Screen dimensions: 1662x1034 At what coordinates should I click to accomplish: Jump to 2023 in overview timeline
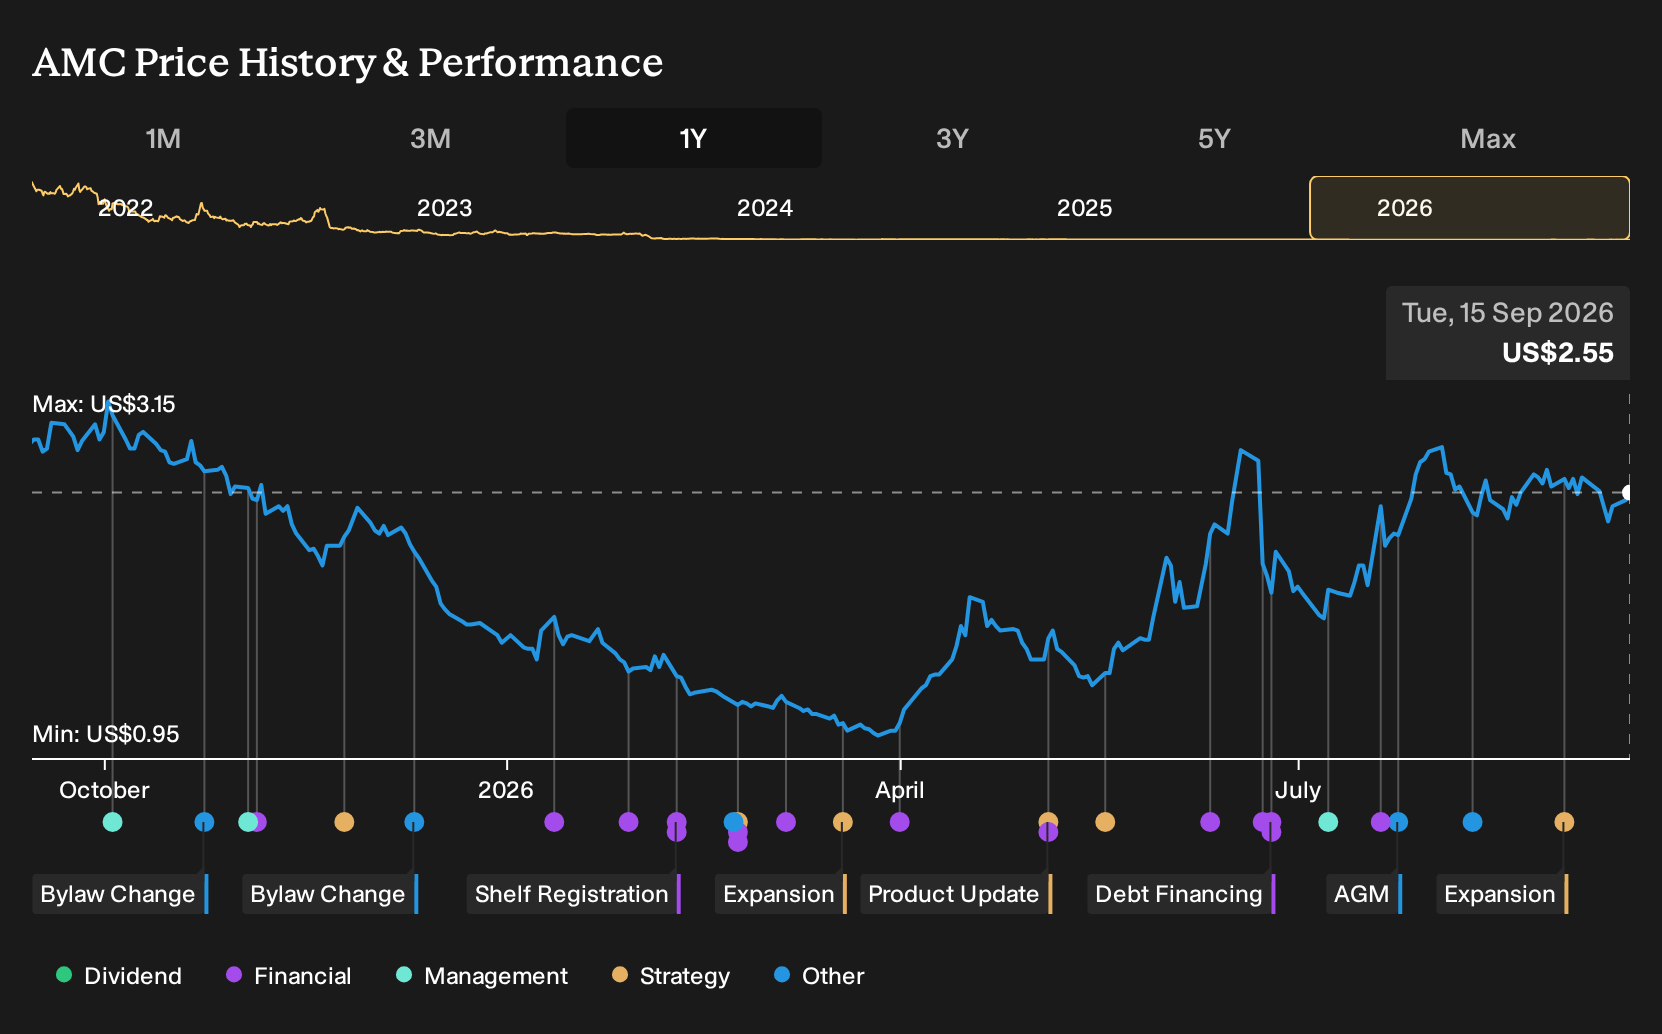click(444, 208)
